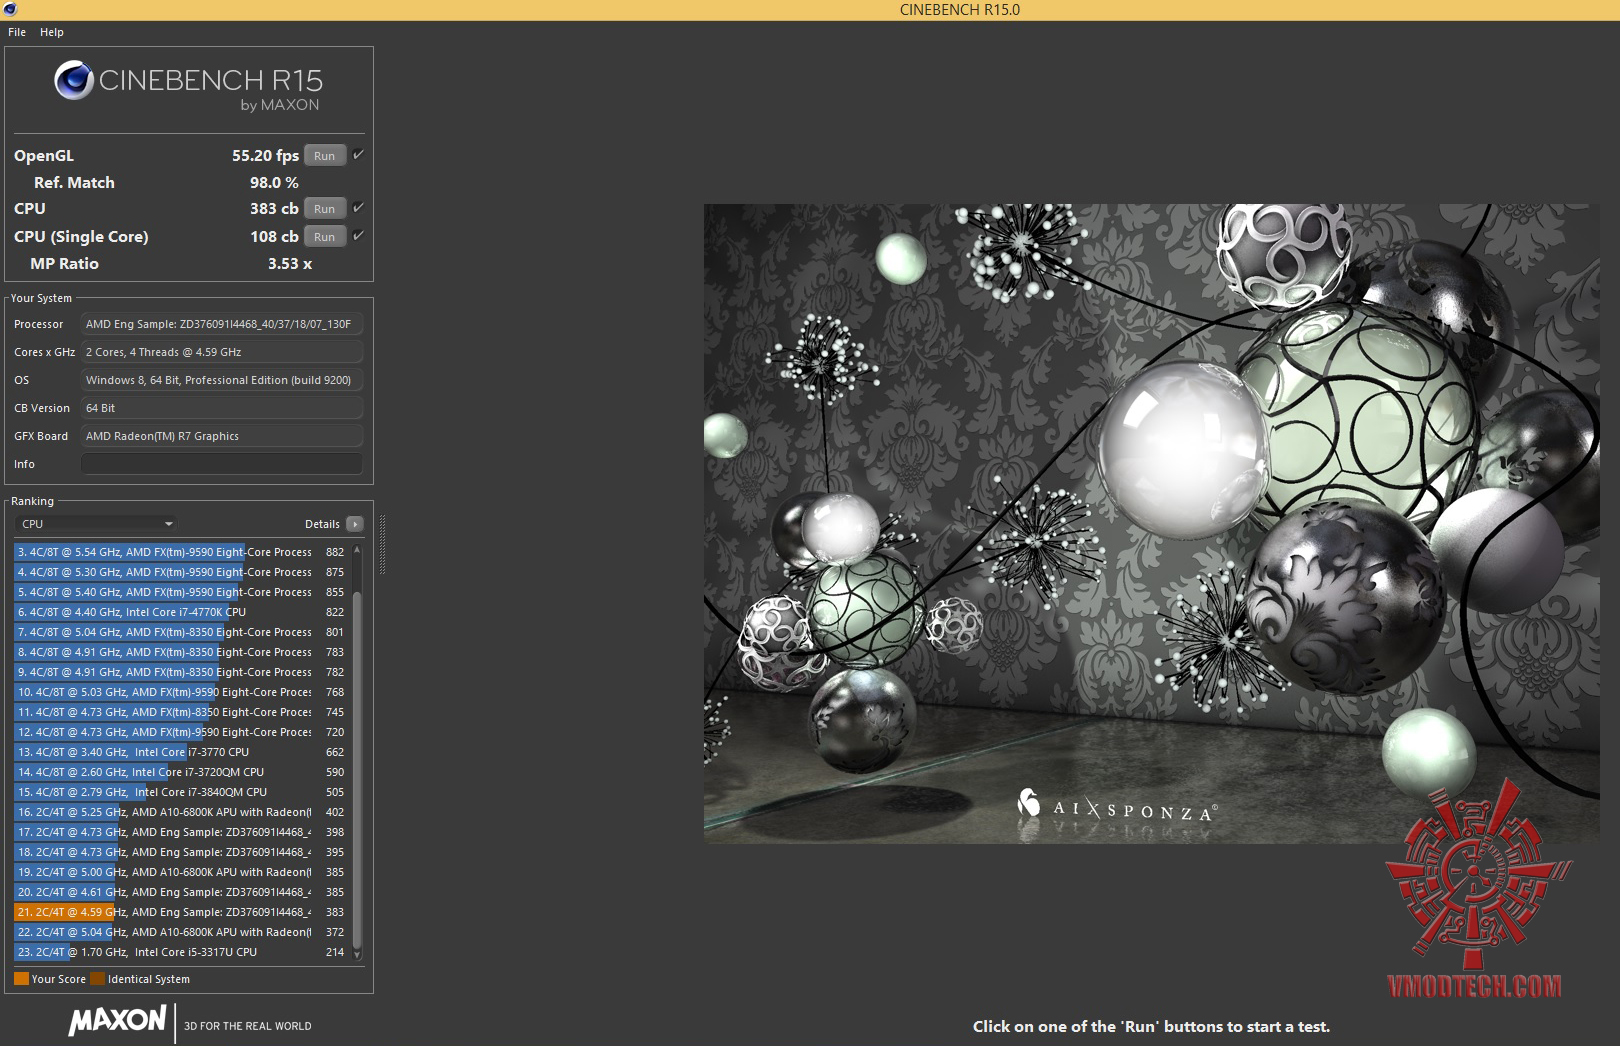This screenshot has height=1046, width=1620.
Task: Click the OpenGL score 55.20 fps
Action: [265, 156]
